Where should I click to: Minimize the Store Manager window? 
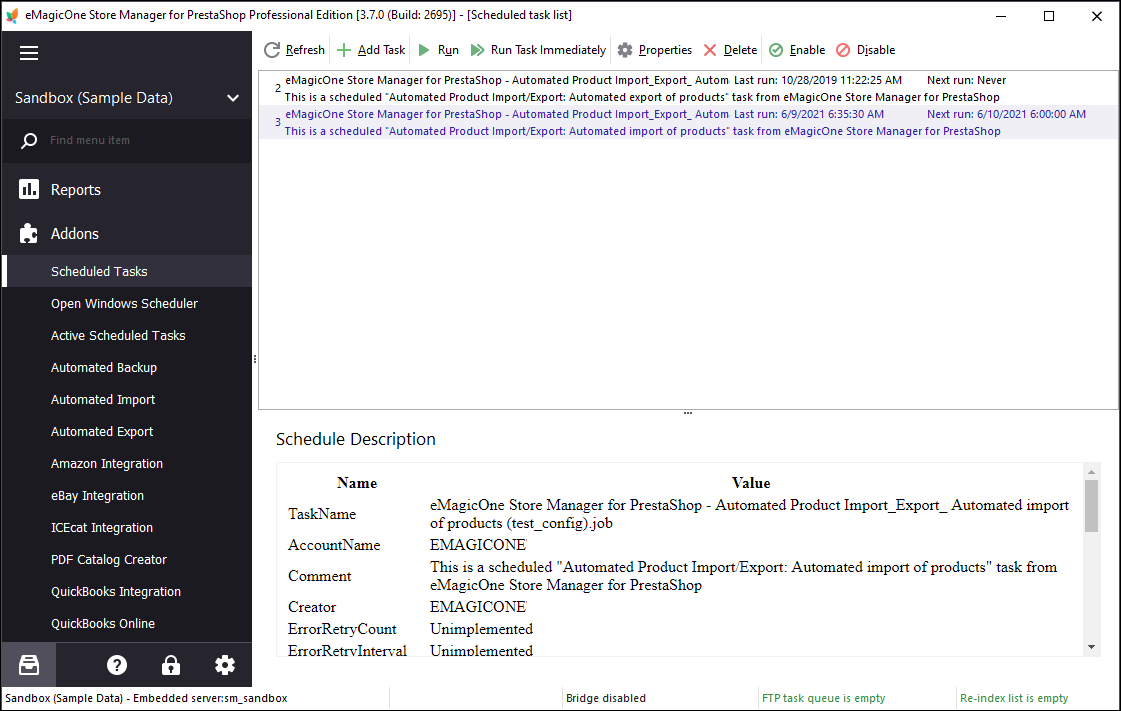(1001, 16)
